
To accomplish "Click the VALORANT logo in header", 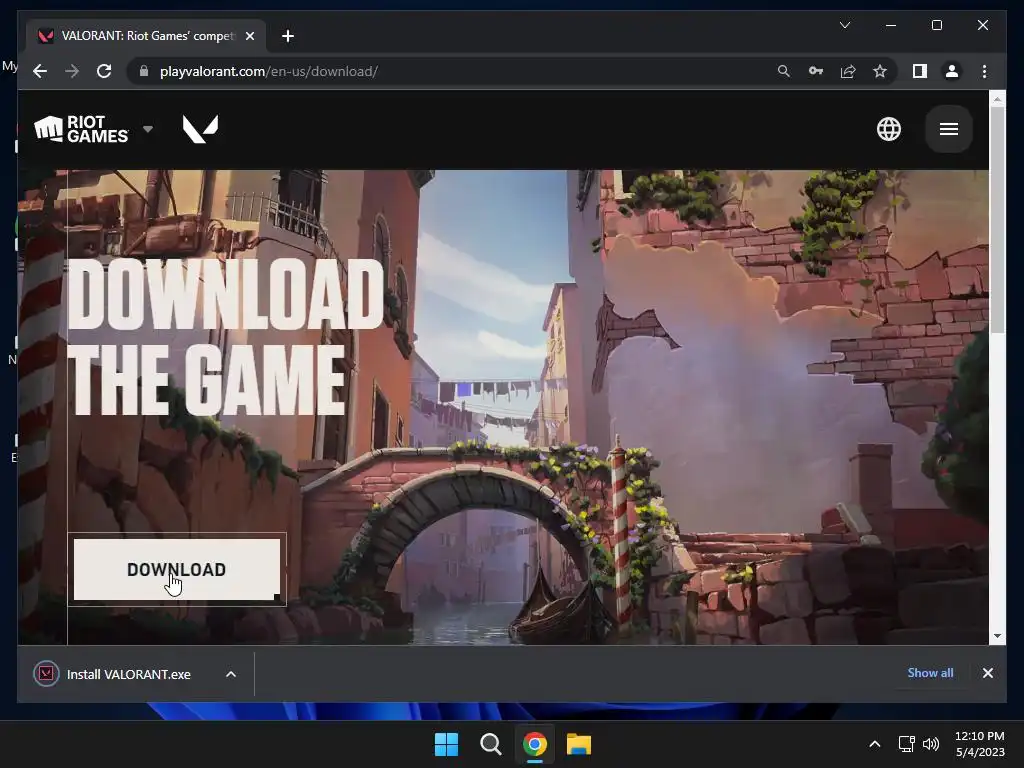I will [x=200, y=129].
